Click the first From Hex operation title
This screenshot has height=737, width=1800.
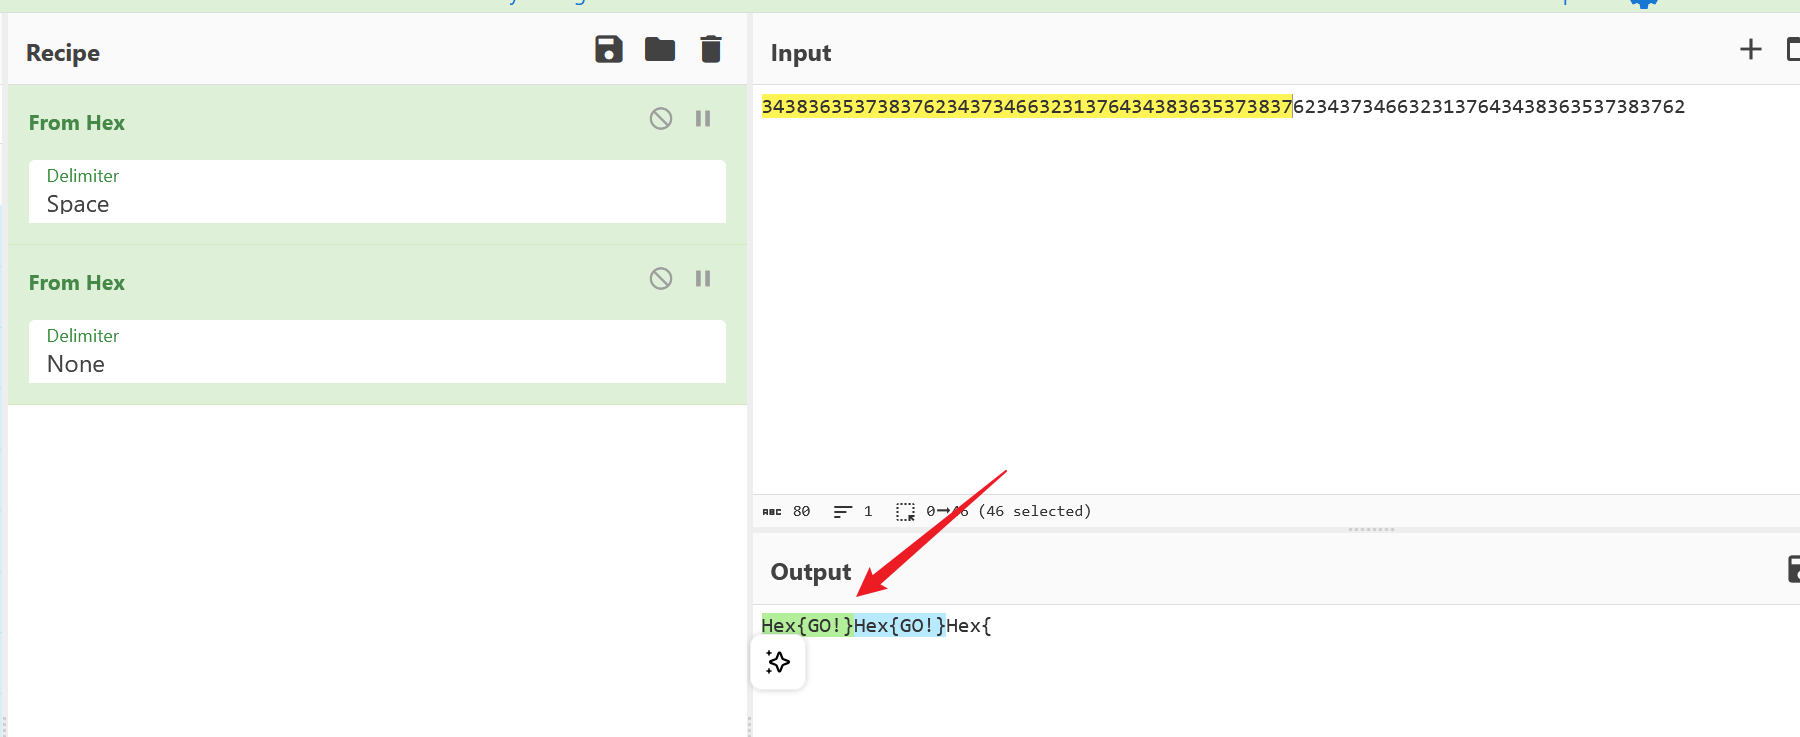click(77, 123)
